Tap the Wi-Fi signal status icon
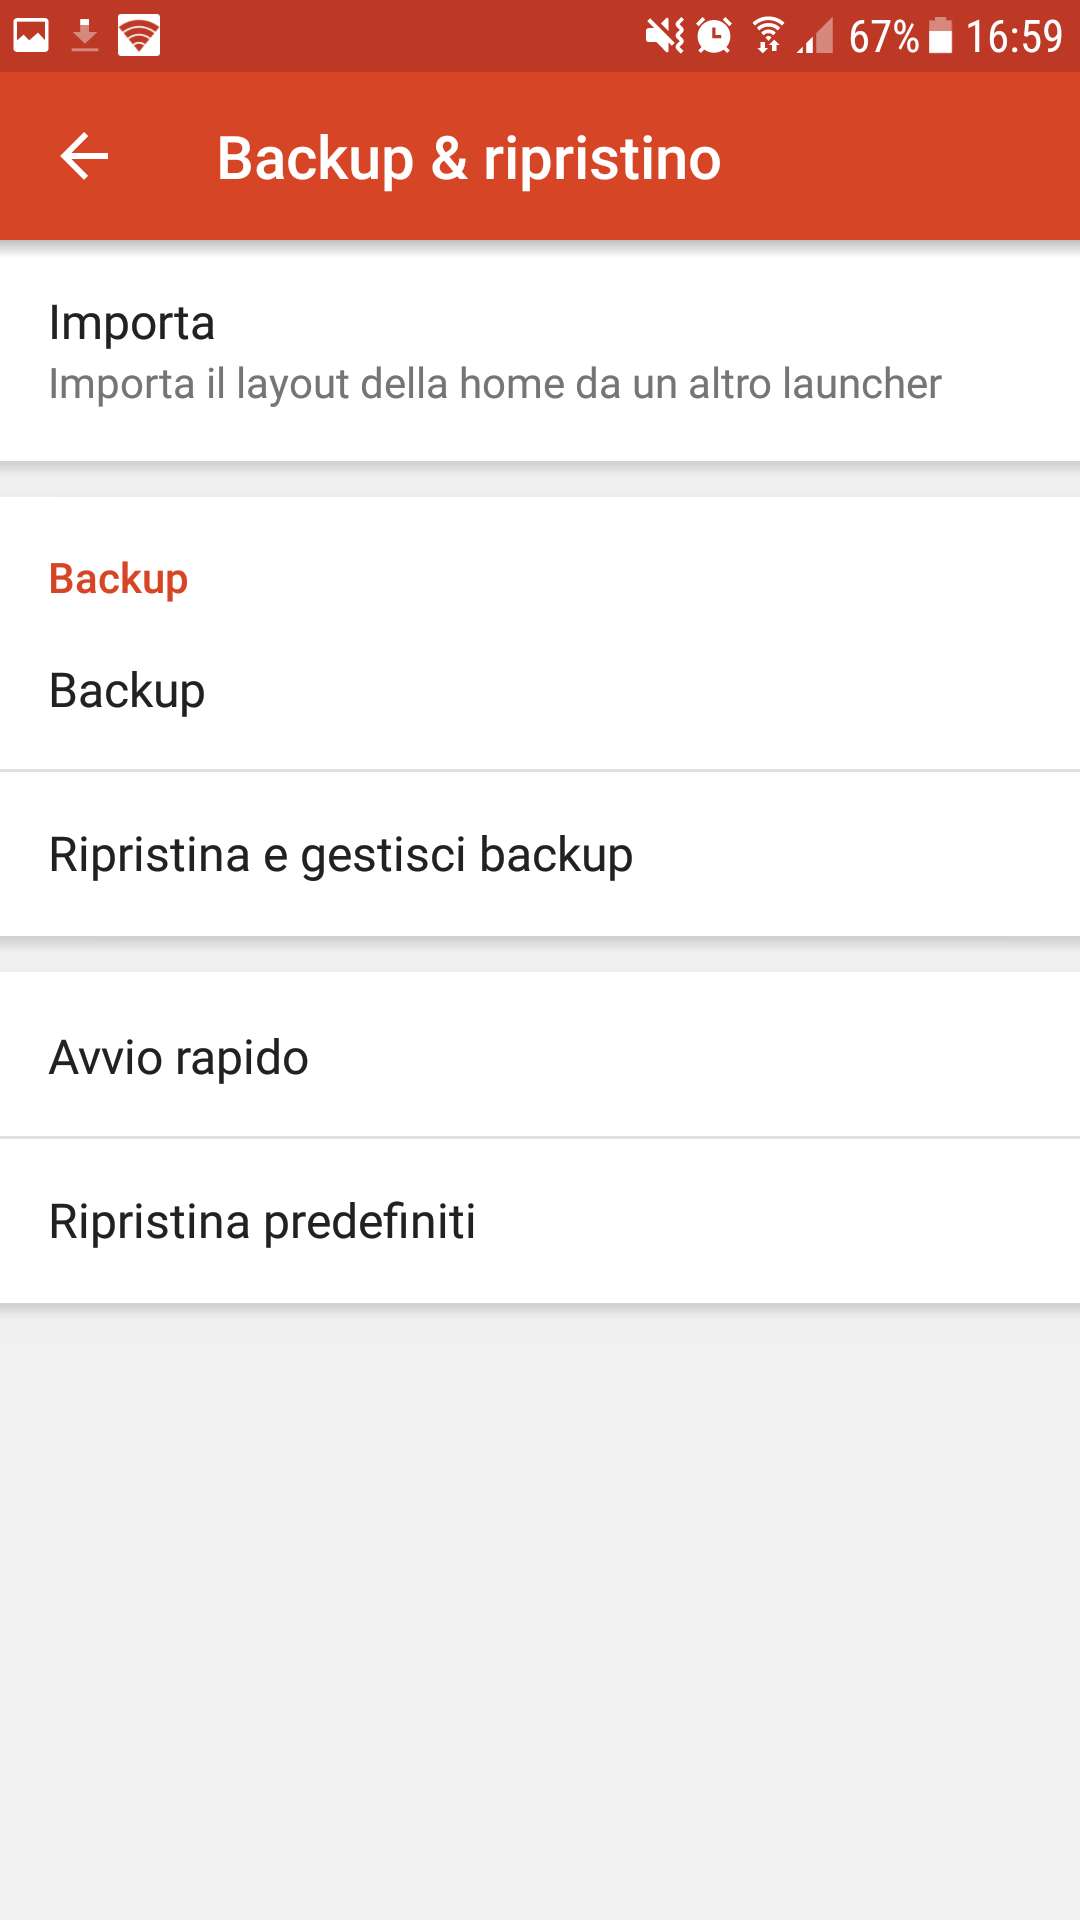Viewport: 1080px width, 1920px height. click(768, 36)
